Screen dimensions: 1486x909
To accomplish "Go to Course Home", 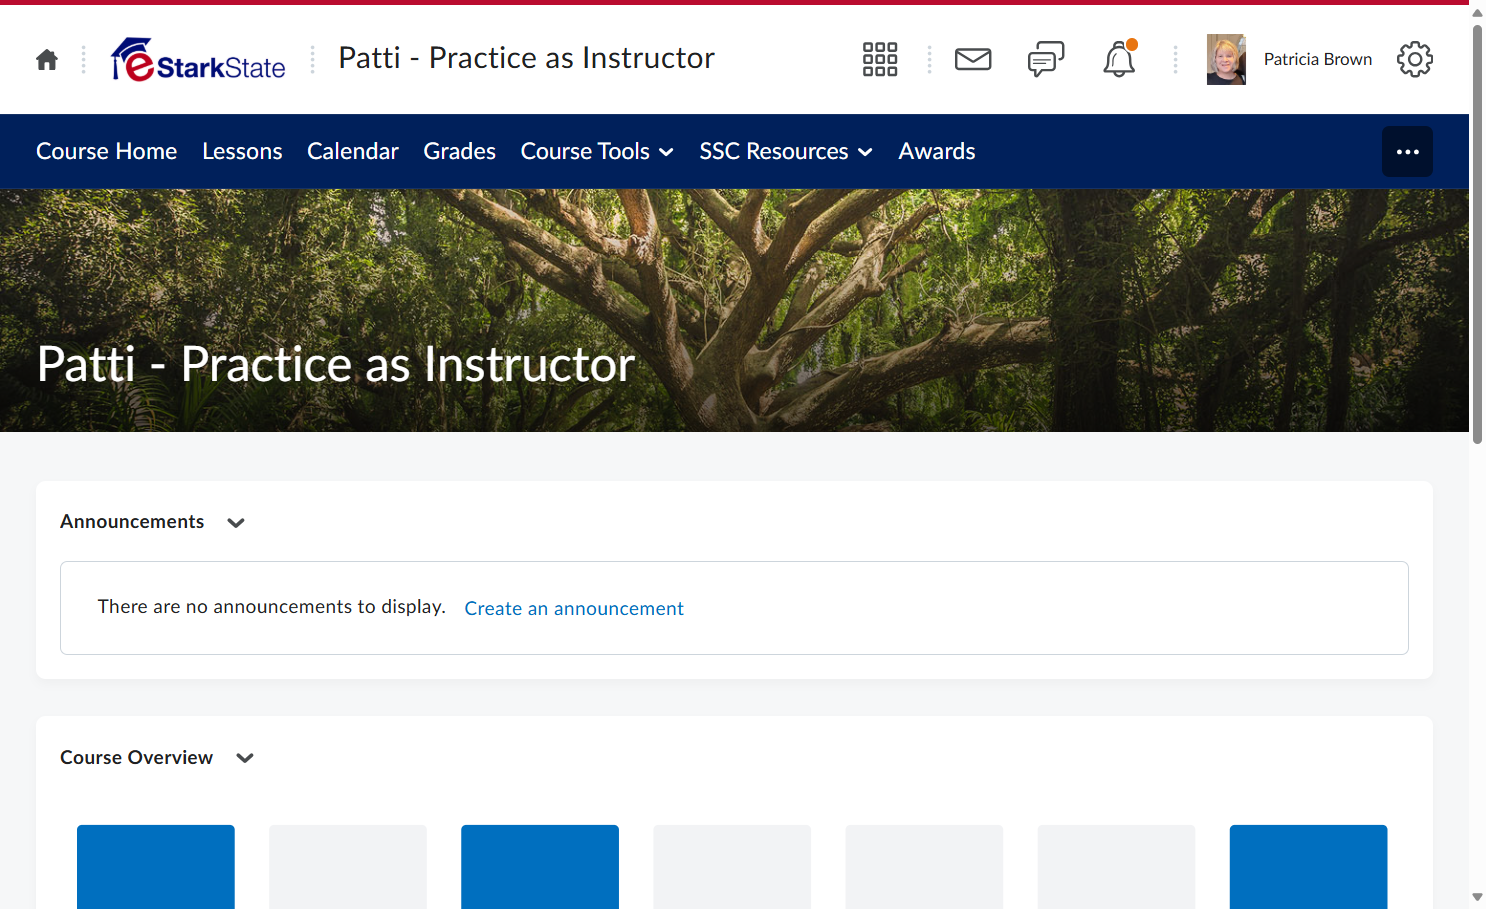I will point(107,151).
